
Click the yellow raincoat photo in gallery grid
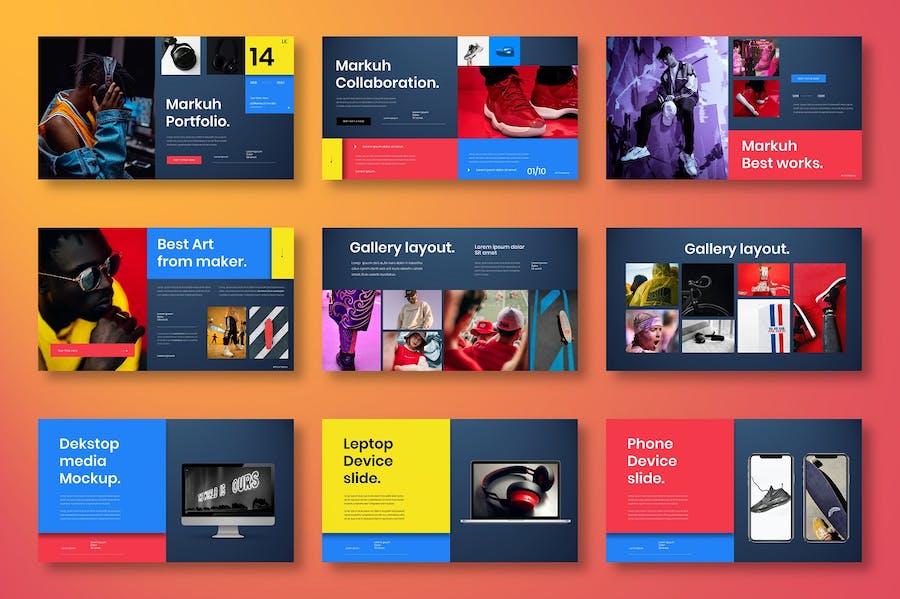pyautogui.click(x=652, y=284)
